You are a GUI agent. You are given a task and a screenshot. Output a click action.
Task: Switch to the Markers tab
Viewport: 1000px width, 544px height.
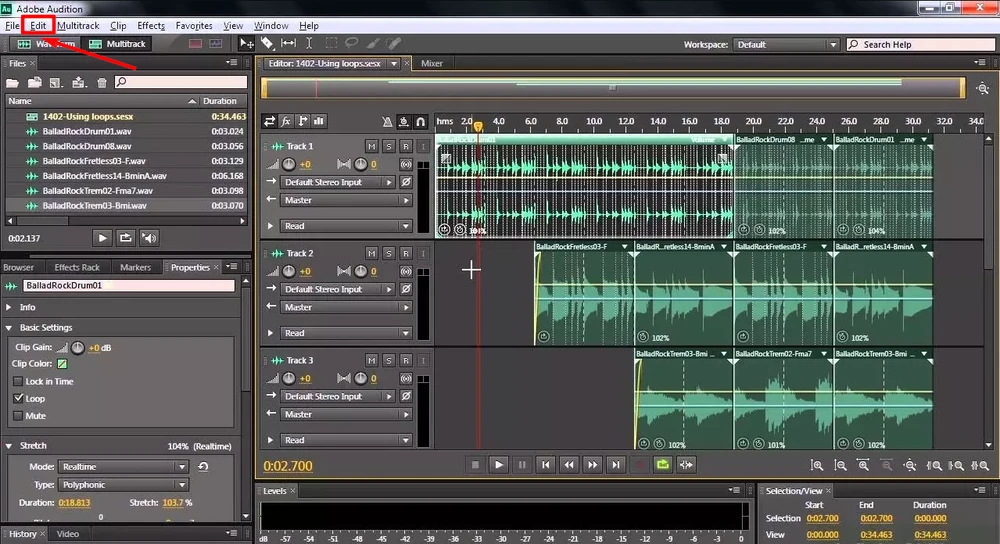tap(135, 267)
